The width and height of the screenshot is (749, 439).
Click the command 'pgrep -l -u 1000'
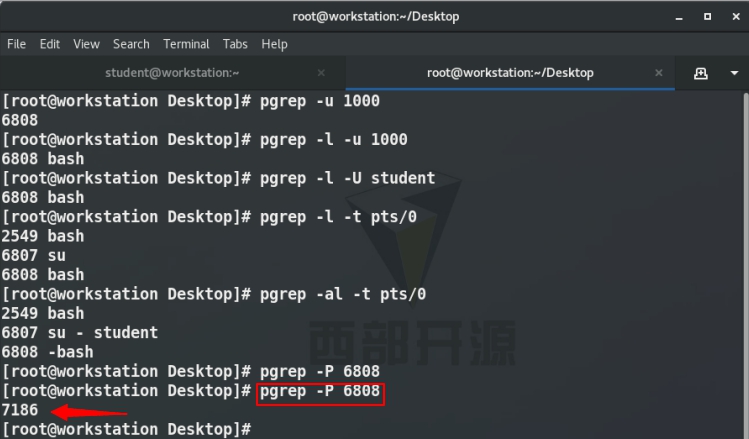pos(333,139)
